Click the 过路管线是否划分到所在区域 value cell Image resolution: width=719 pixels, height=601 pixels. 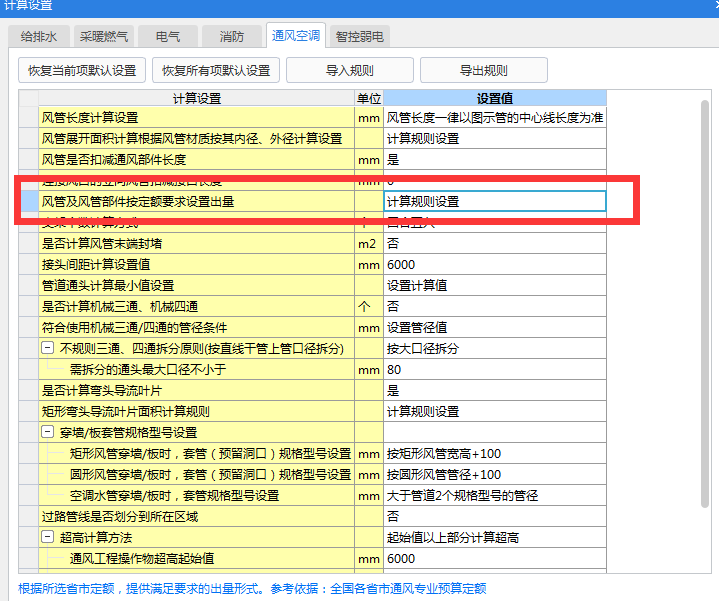pos(494,517)
